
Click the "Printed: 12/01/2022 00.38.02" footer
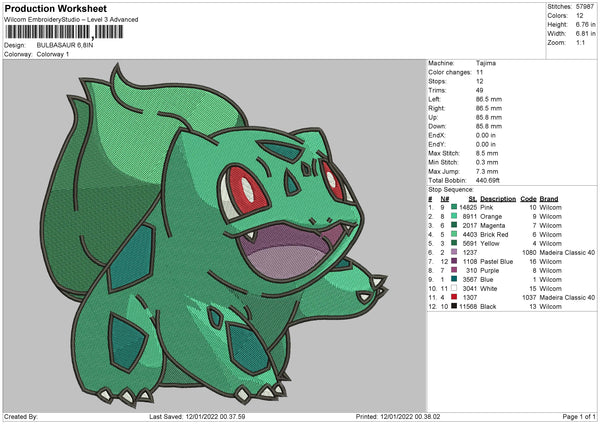[398, 416]
